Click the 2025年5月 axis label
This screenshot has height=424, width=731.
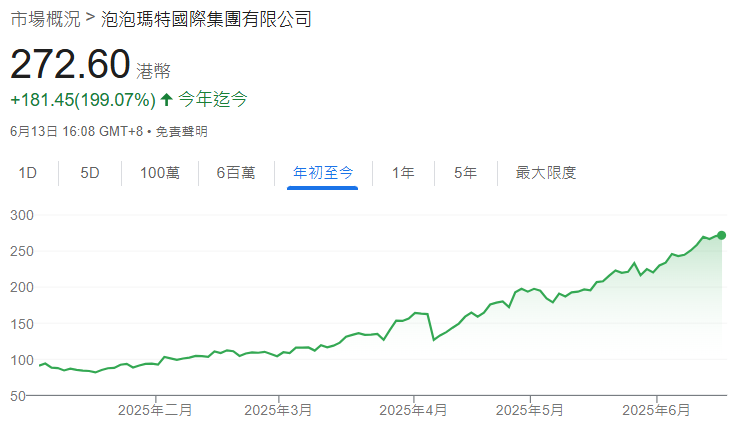[530, 410]
